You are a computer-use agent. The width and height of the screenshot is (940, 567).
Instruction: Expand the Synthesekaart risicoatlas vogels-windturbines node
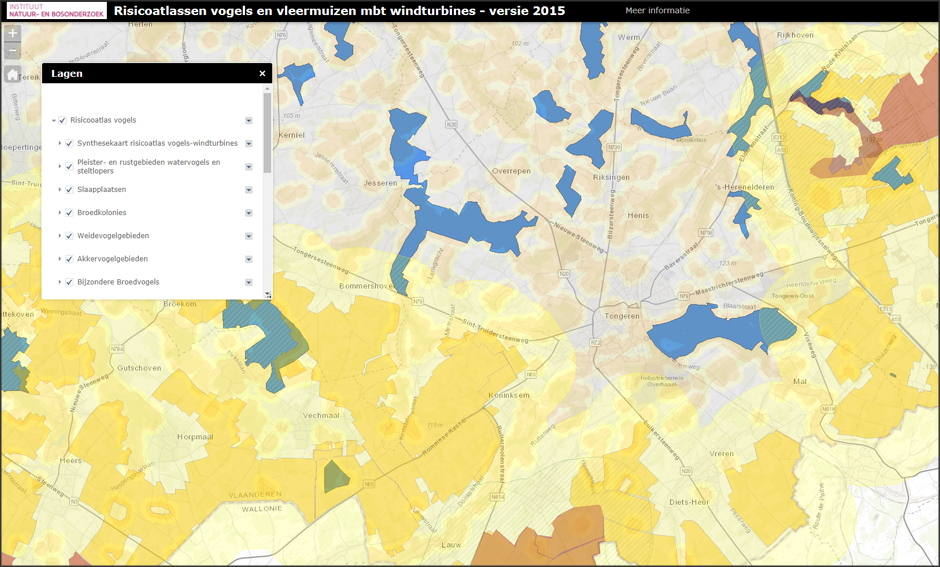(60, 144)
